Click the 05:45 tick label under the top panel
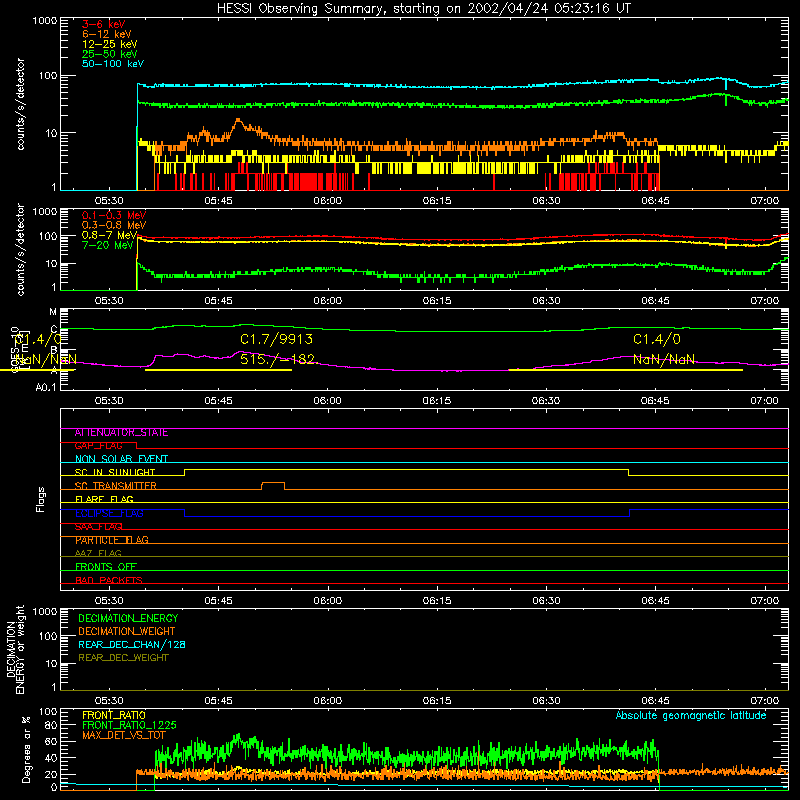Screen dimensions: 800x800 (218, 201)
